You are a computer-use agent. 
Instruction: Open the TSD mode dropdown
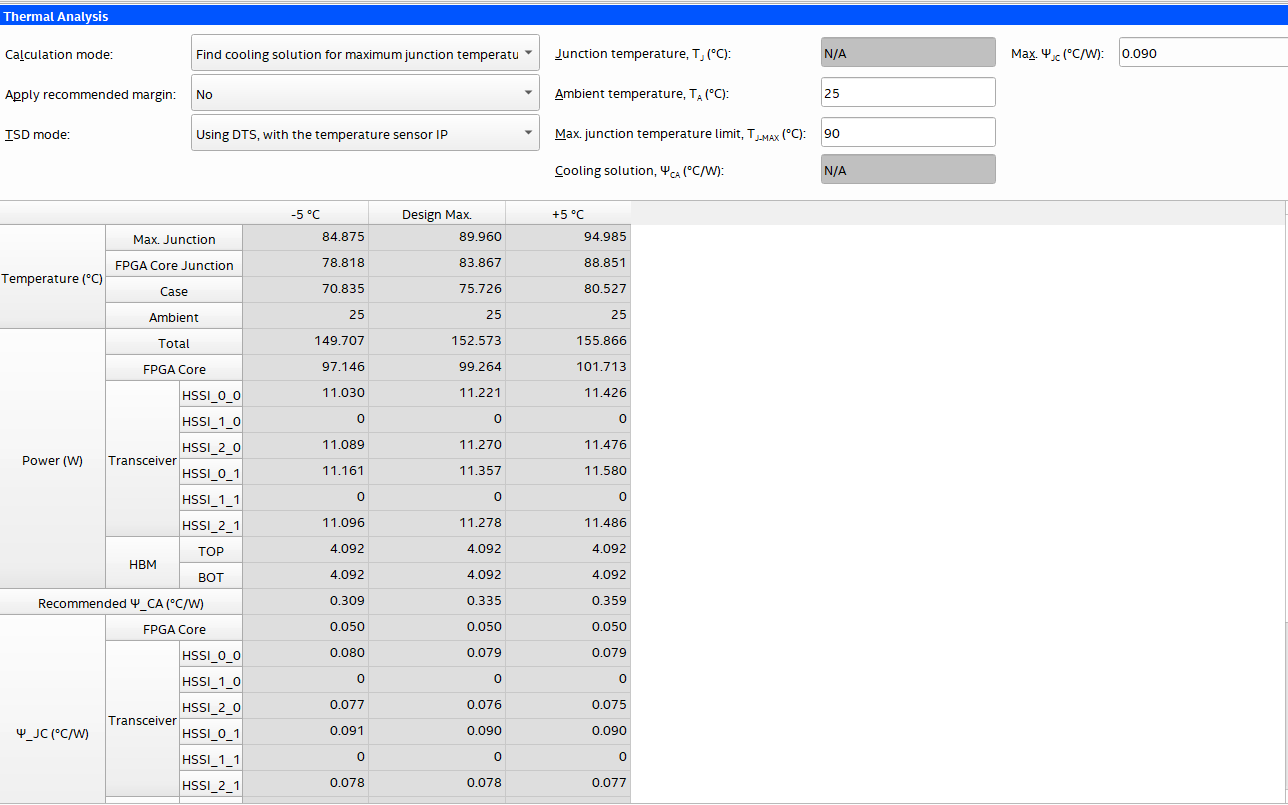[x=365, y=134]
